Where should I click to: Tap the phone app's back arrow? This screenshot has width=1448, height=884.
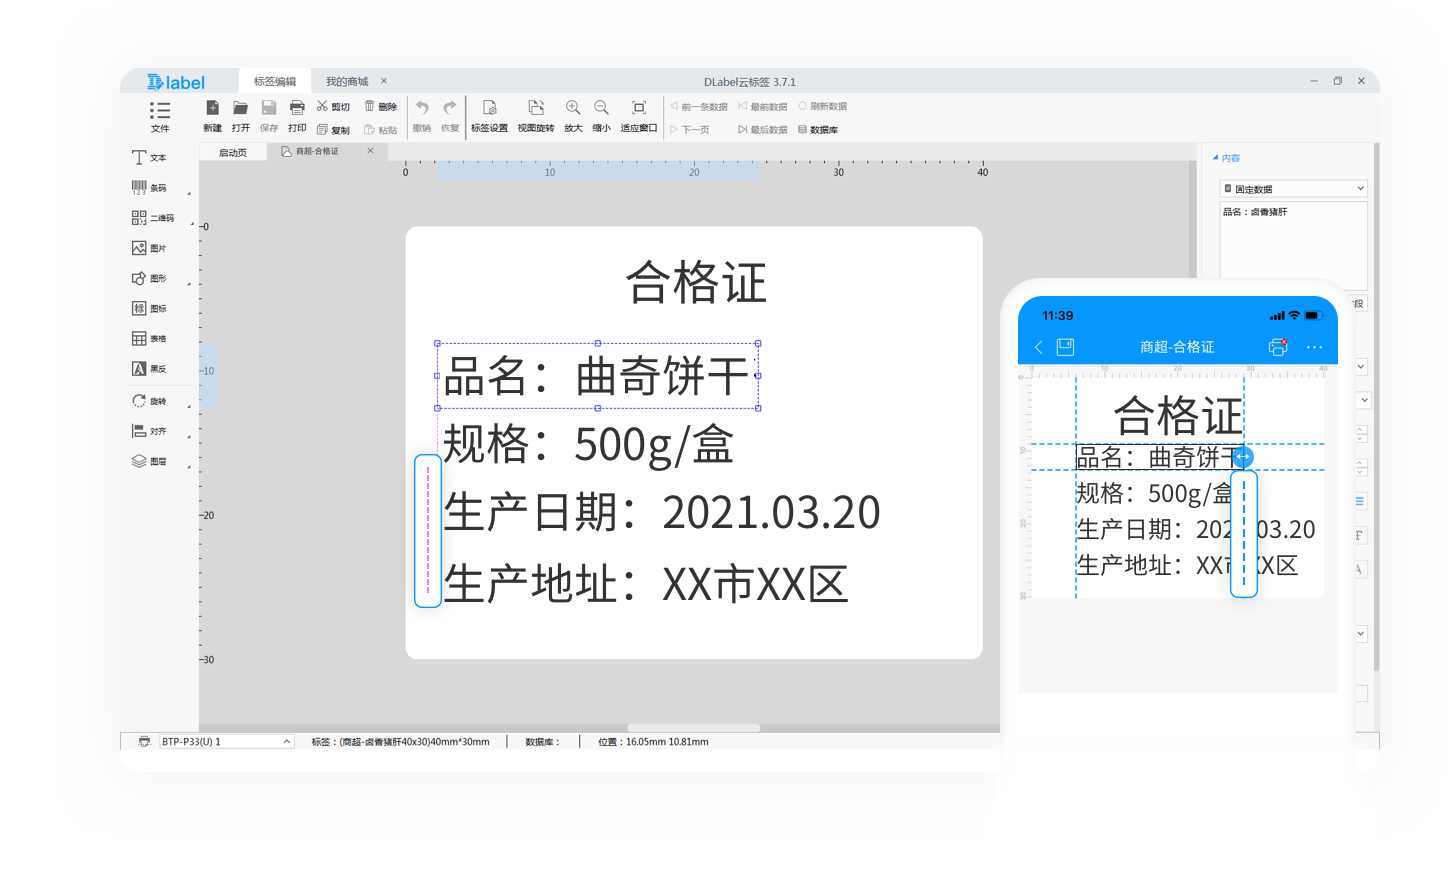[1038, 347]
